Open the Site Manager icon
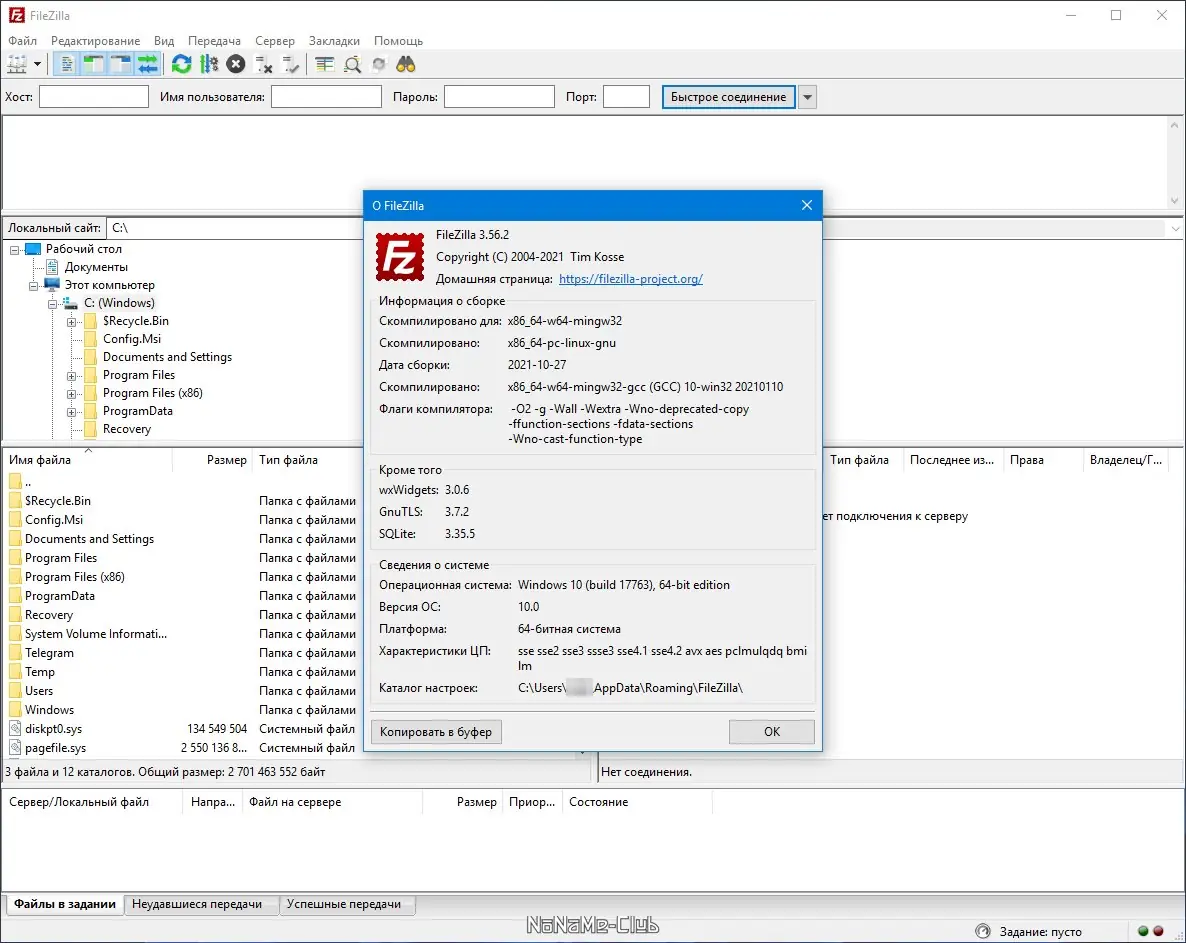This screenshot has height=943, width=1186. click(17, 64)
